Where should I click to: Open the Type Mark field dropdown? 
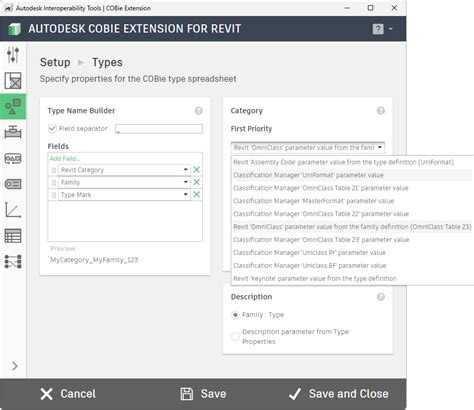point(186,194)
